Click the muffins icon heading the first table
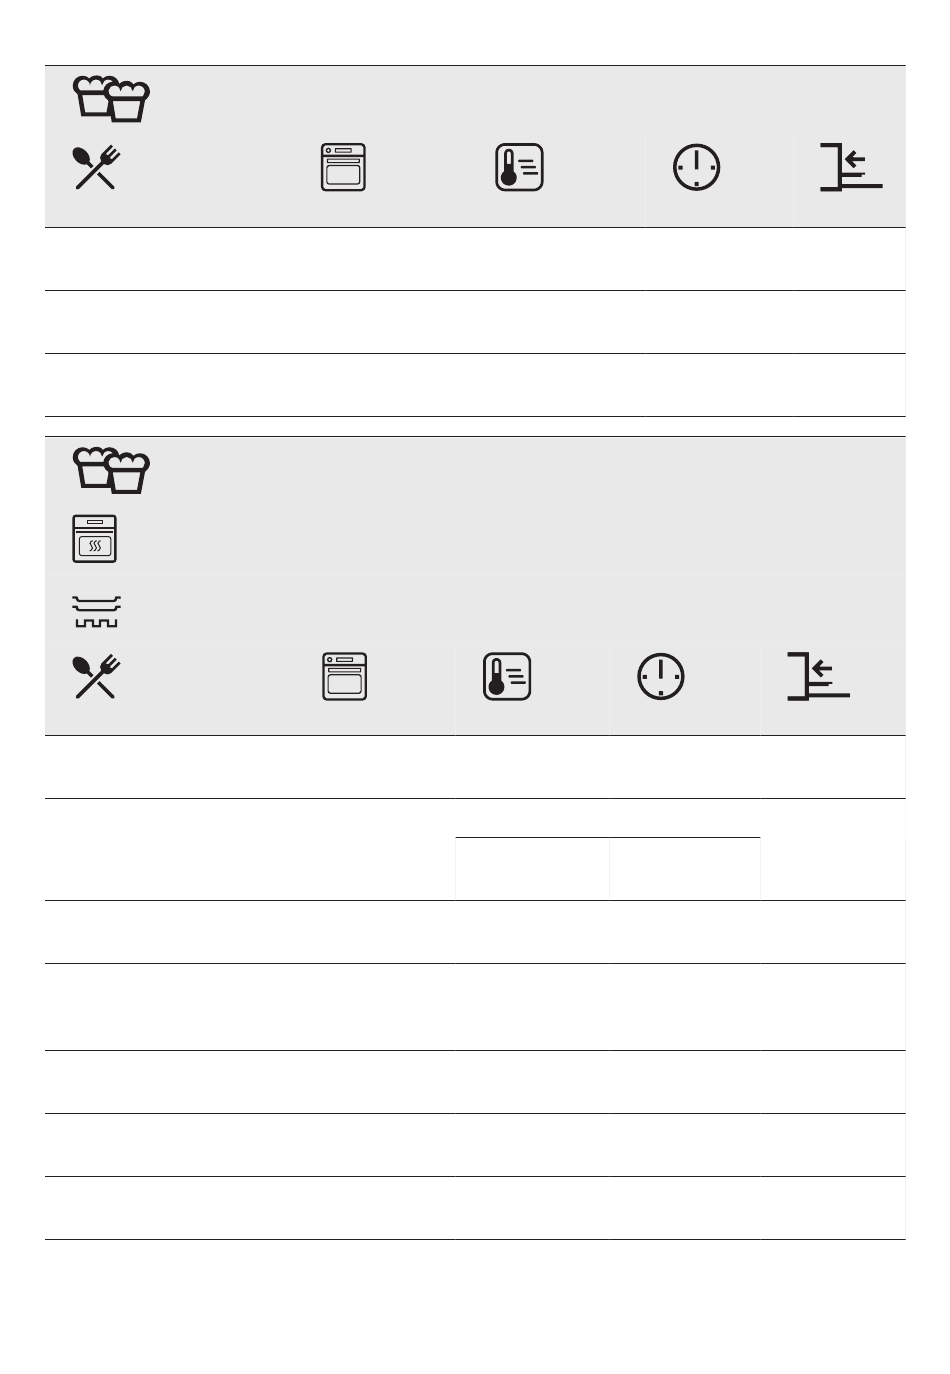The height and width of the screenshot is (1374, 950). point(112,100)
